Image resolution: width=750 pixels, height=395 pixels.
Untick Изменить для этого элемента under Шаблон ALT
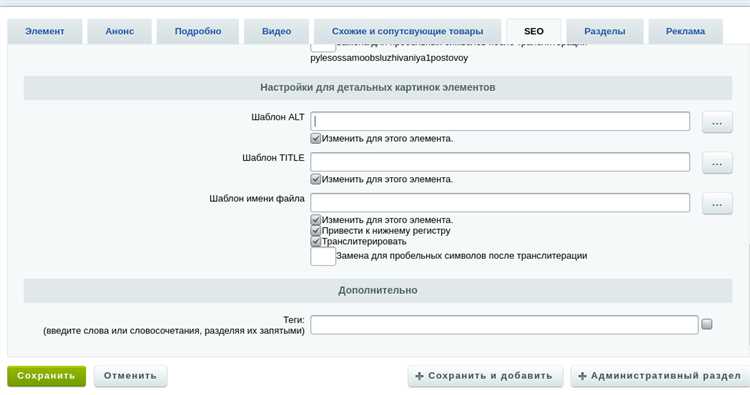pos(315,139)
